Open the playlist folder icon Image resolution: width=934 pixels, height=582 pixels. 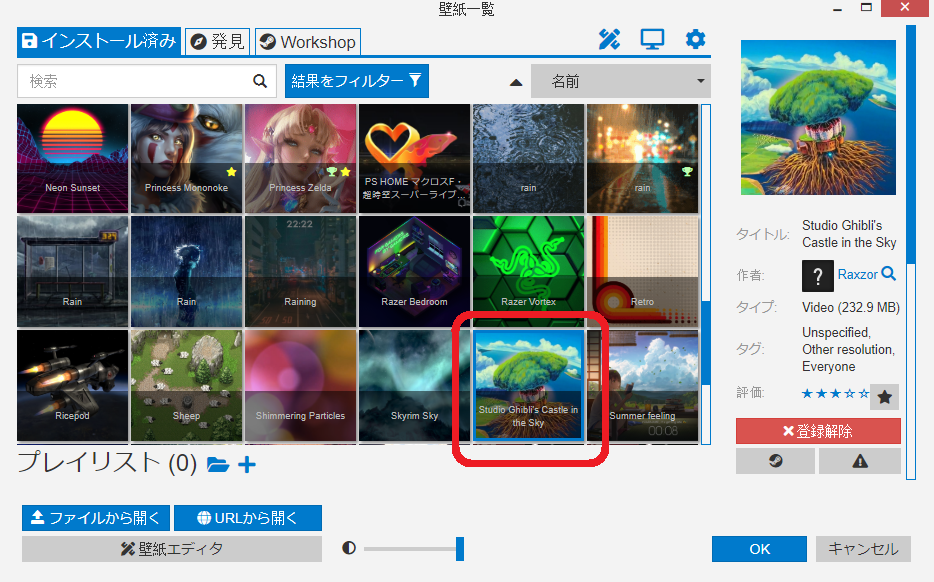pos(217,464)
